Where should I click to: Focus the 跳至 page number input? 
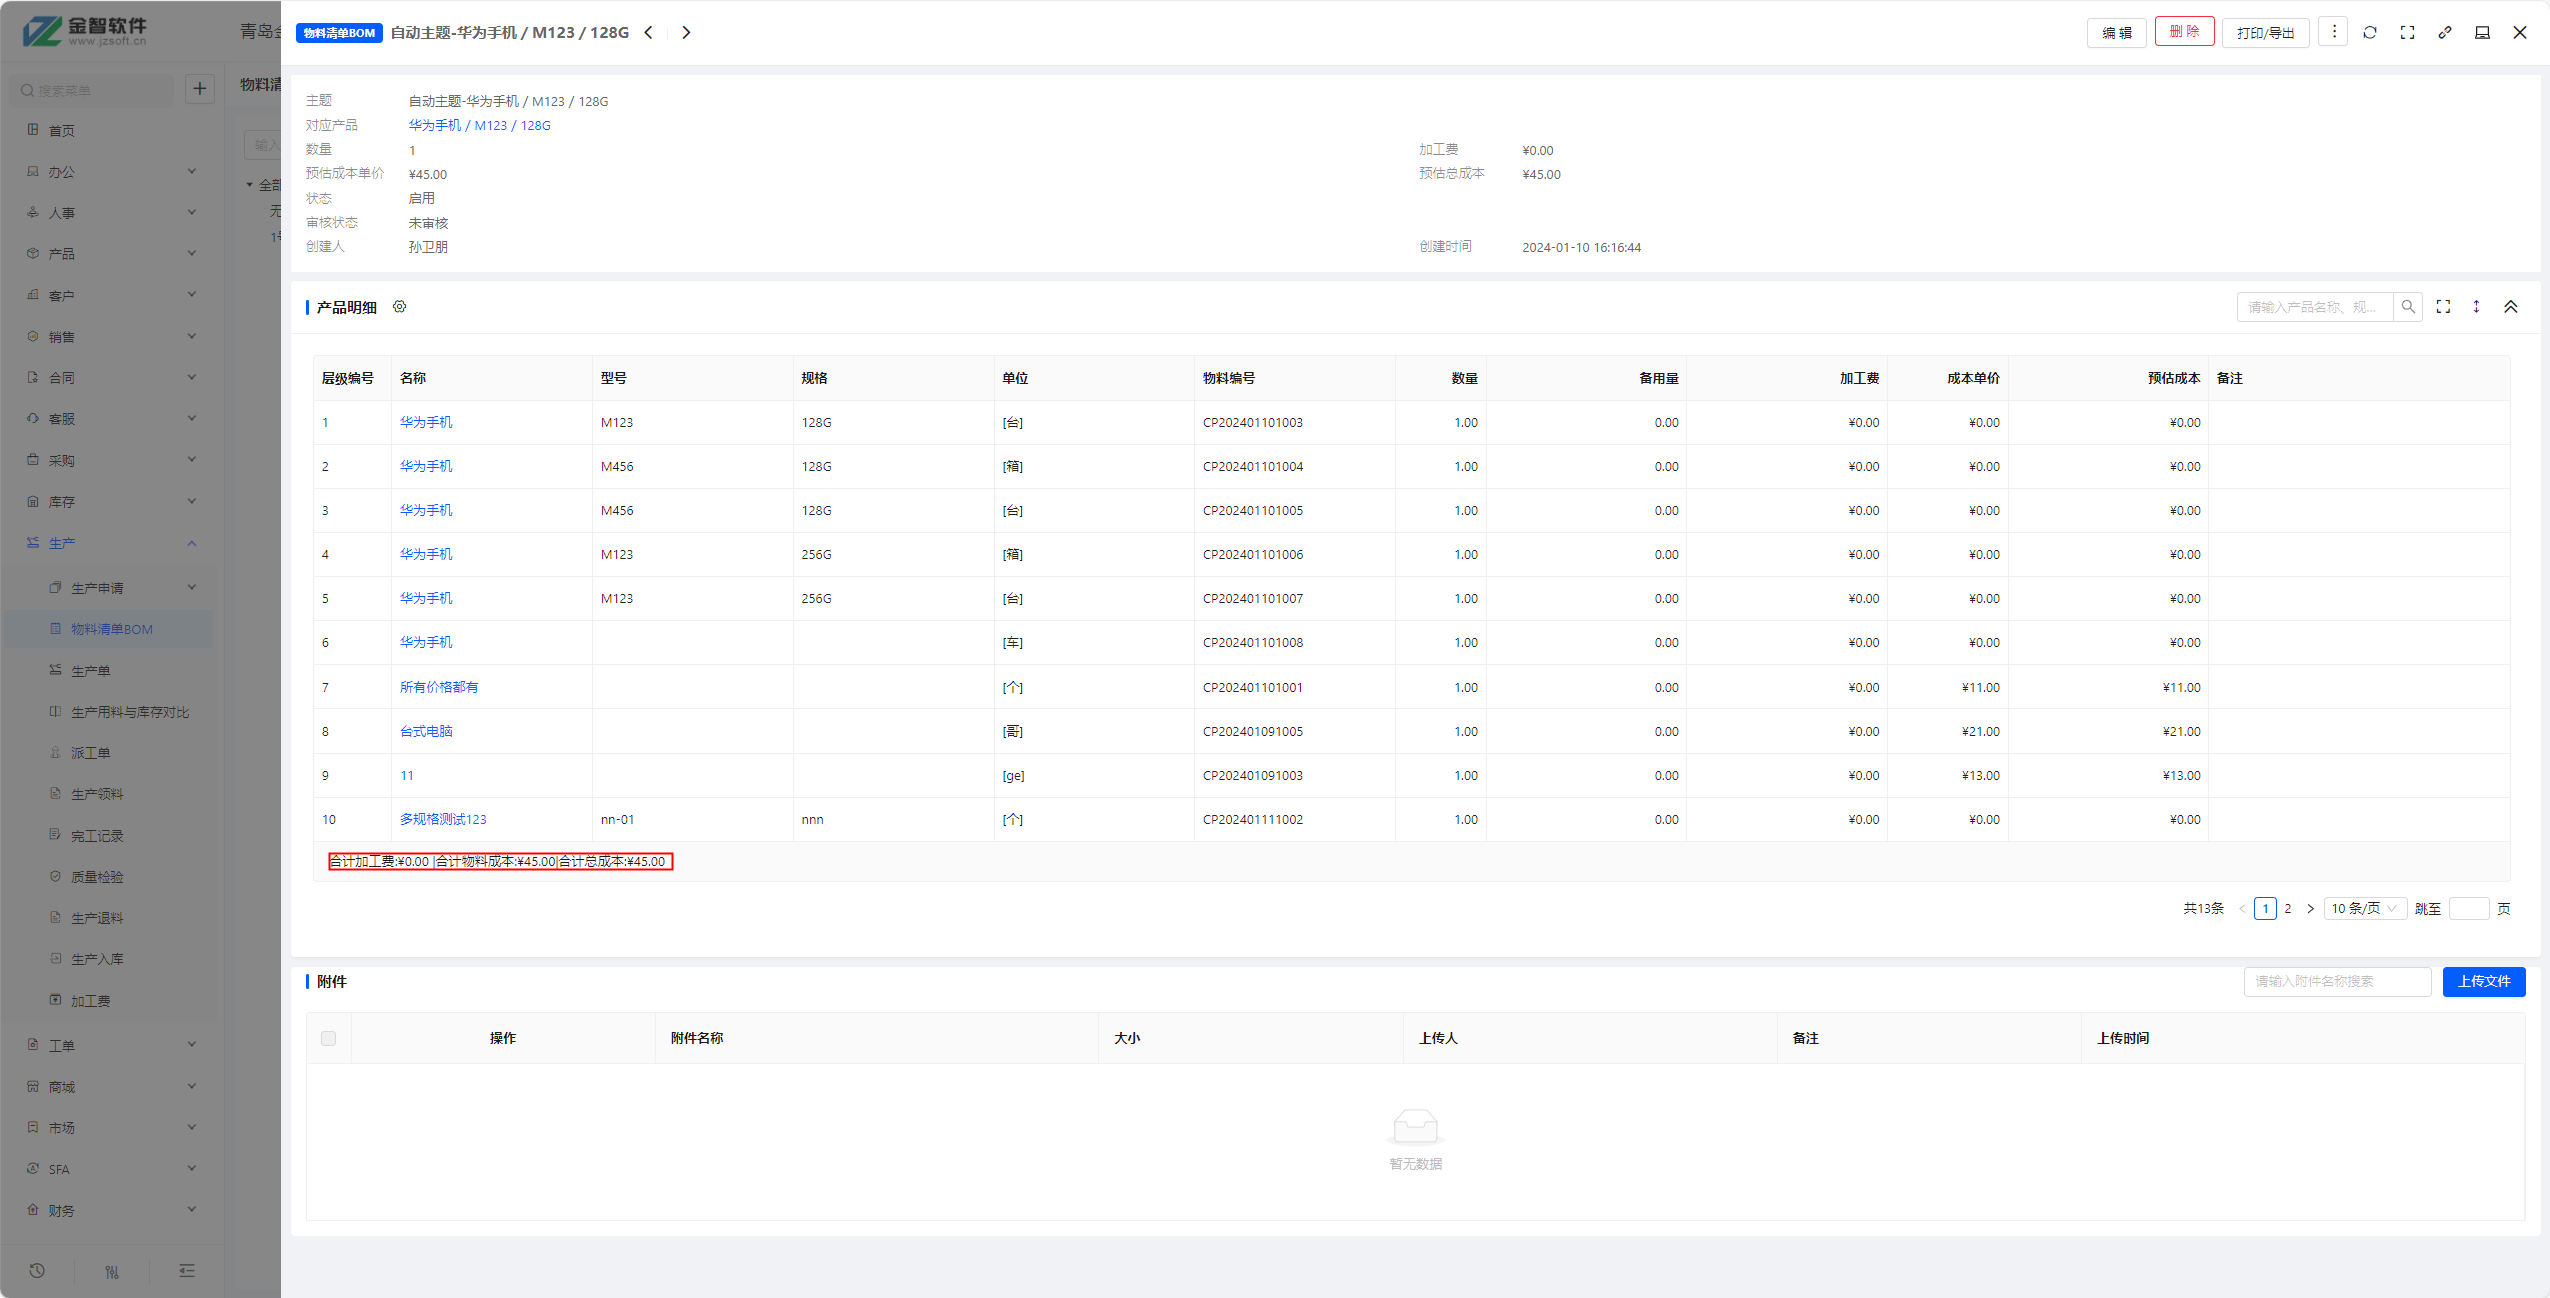click(2468, 908)
